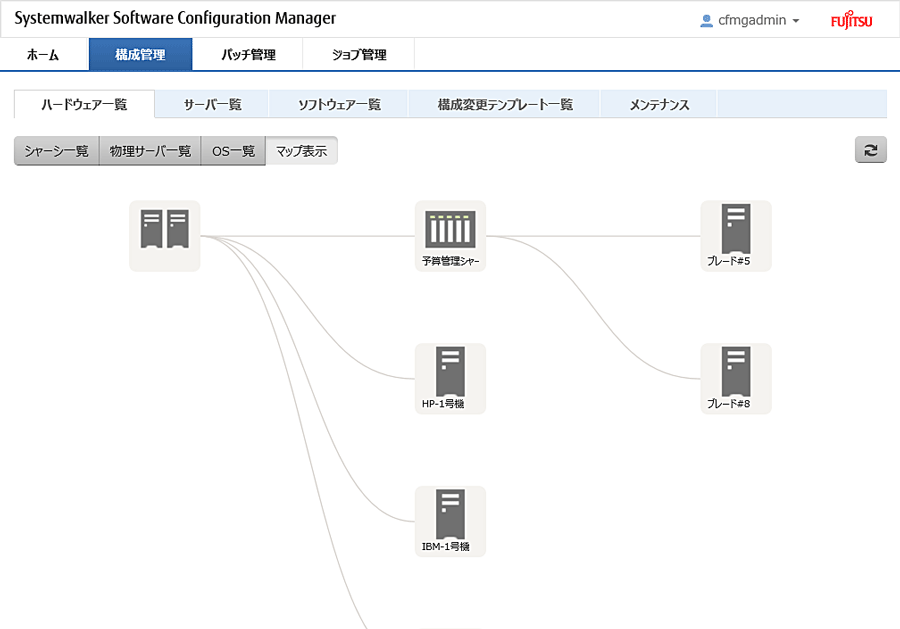Open the ジョブ管理 main tab
This screenshot has height=629, width=900.
[x=359, y=55]
